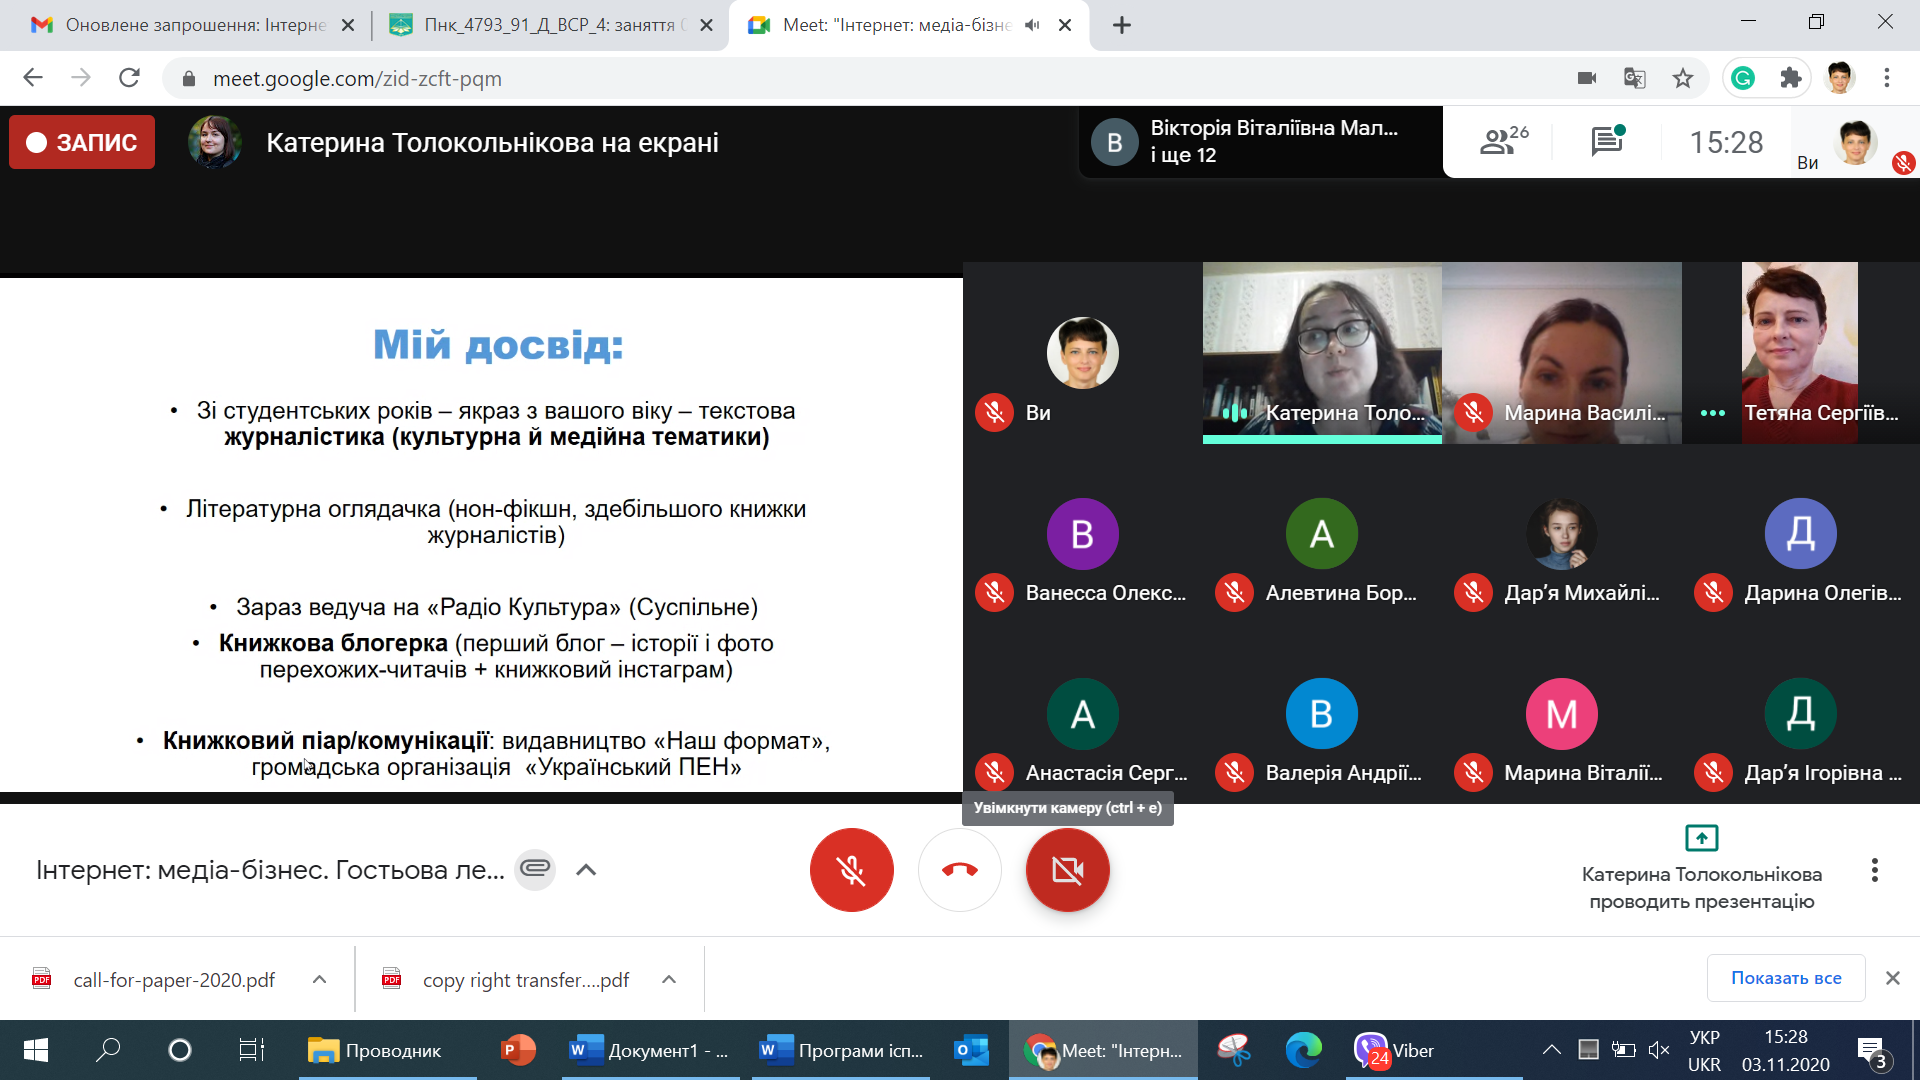
Task: Click the red ЗАПИС recording button
Action: click(x=82, y=142)
